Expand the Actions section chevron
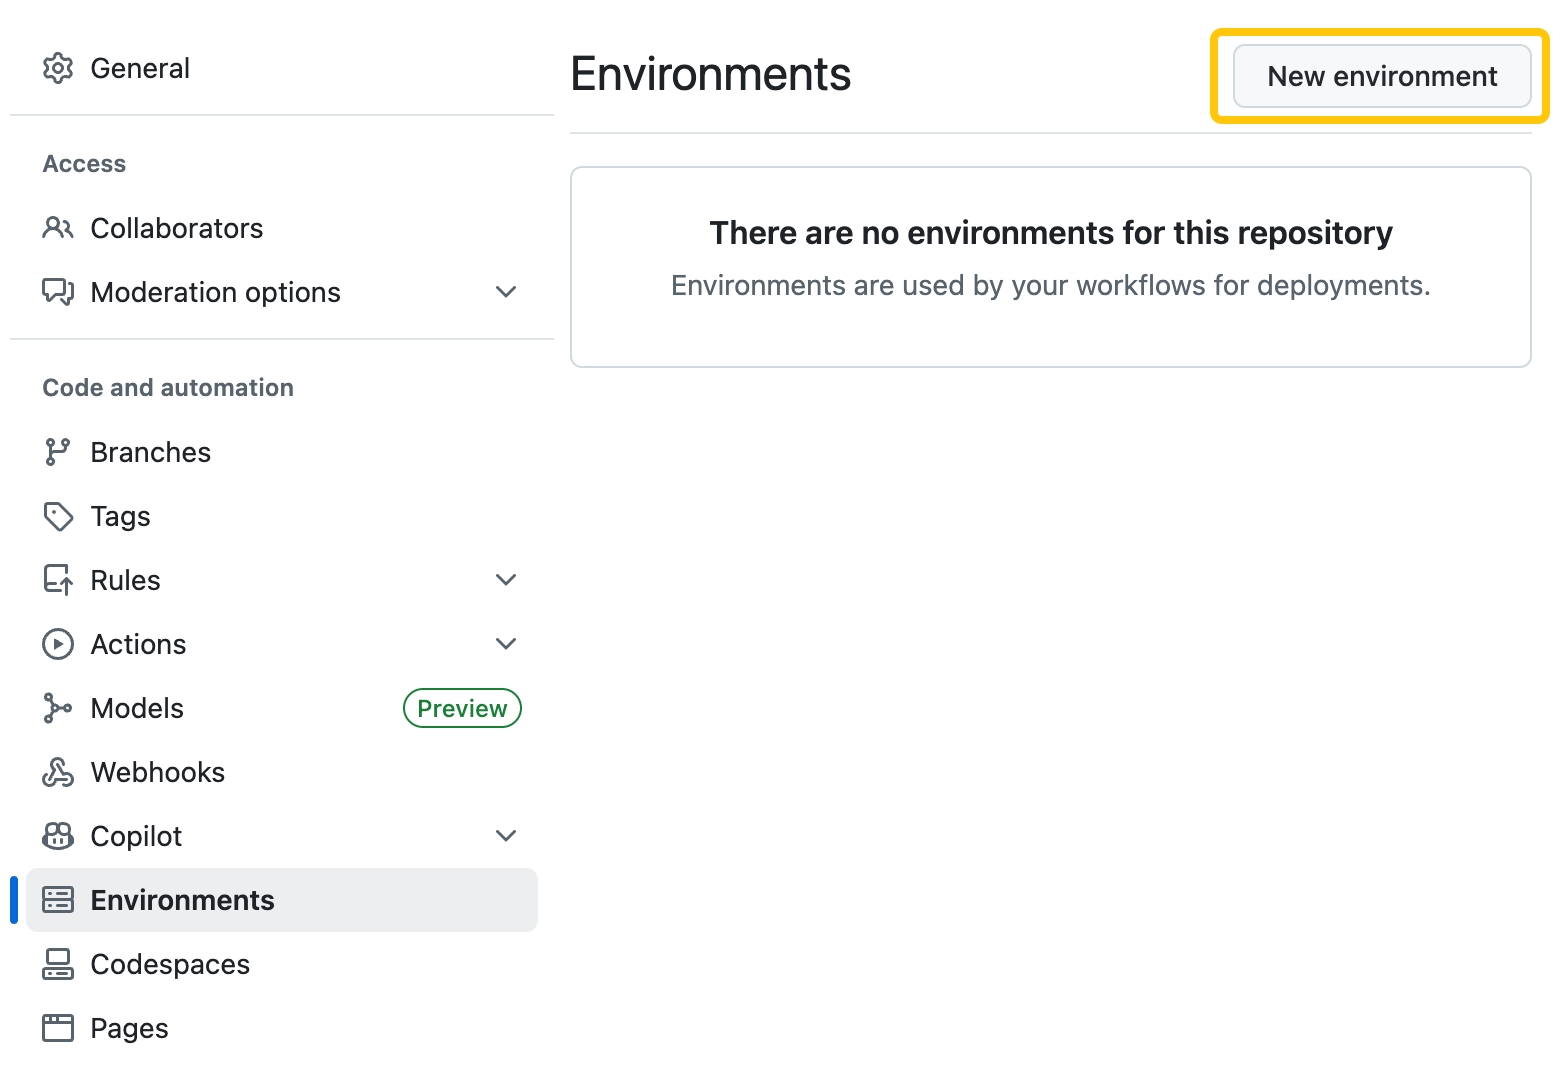Screen dimensions: 1560x1068 pyautogui.click(x=506, y=644)
